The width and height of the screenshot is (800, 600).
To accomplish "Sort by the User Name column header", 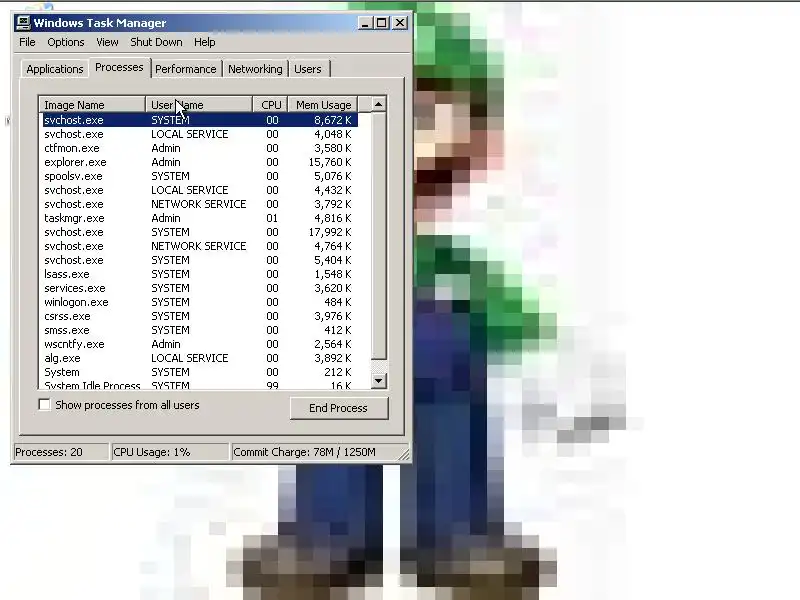I will [x=199, y=105].
